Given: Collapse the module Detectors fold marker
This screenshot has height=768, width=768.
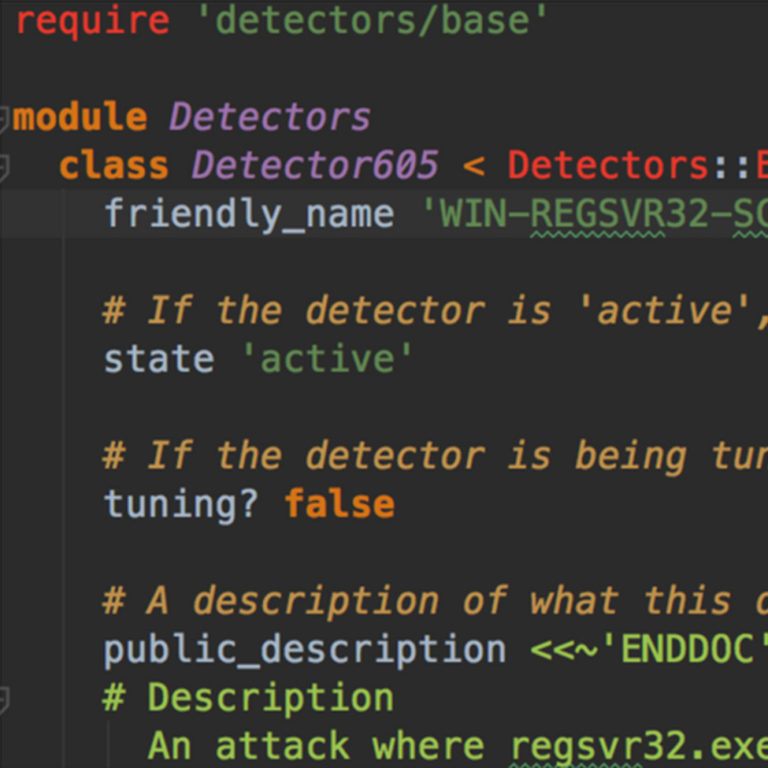Looking at the screenshot, I should [4, 118].
